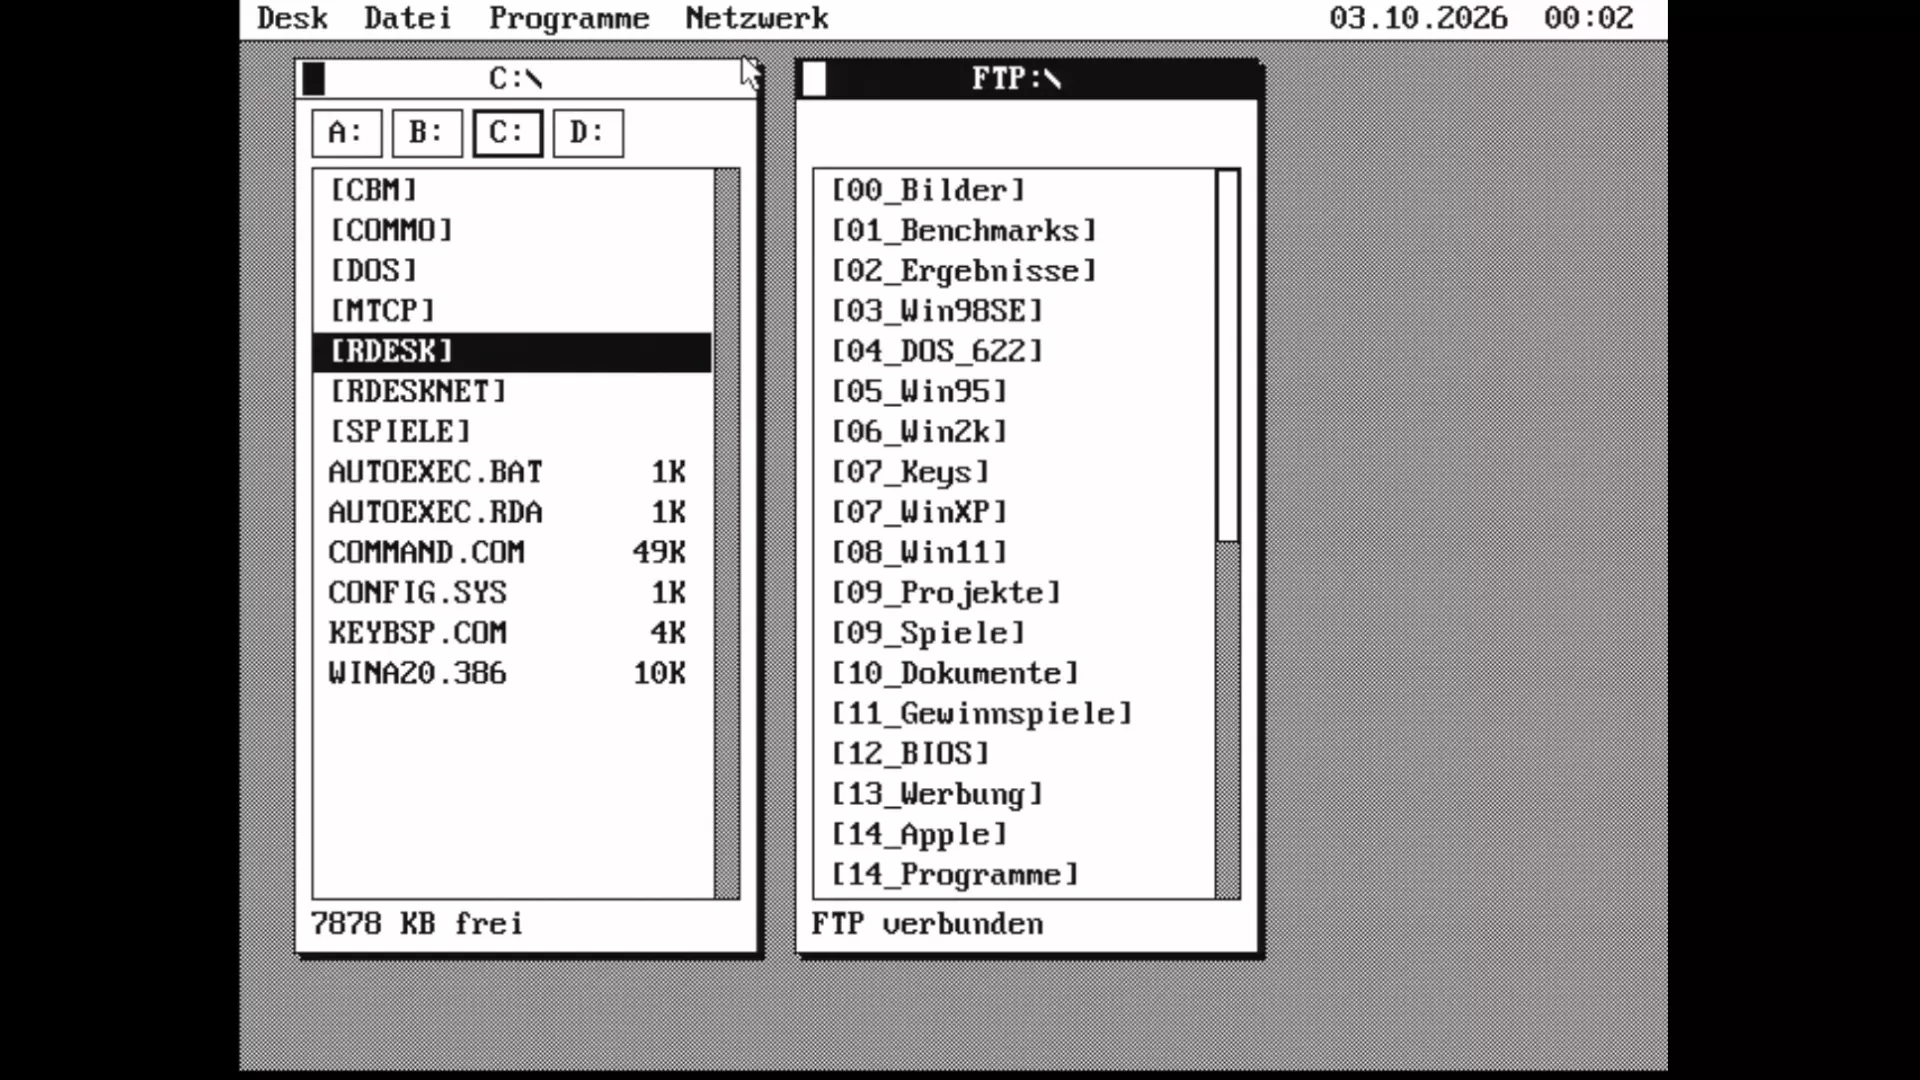Select the [08_Win11] FTP folder
This screenshot has width=1920, height=1080.
[x=1014, y=552]
